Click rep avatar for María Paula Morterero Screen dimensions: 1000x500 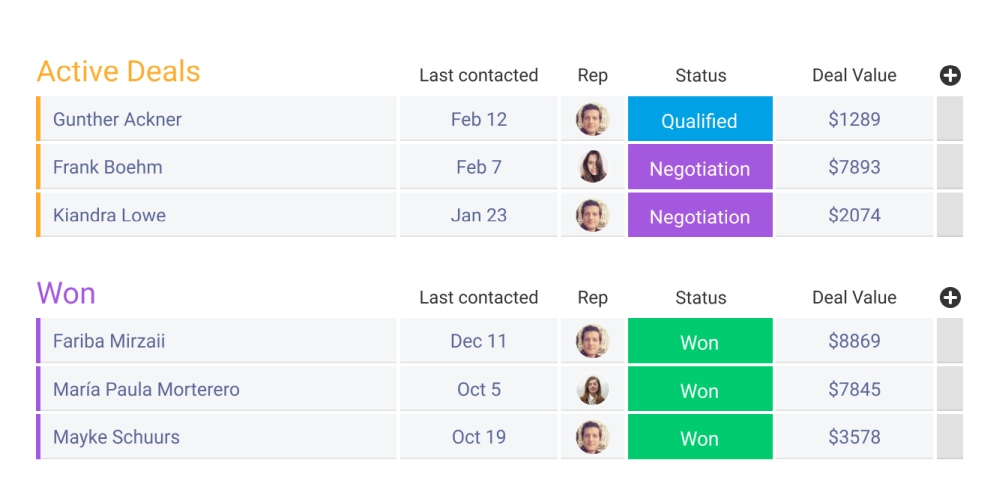pyautogui.click(x=592, y=389)
